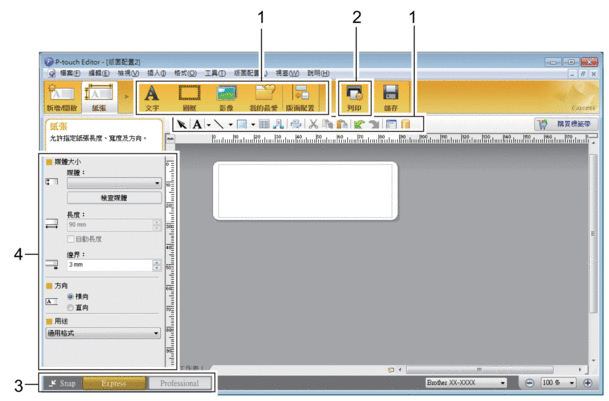Image resolution: width=609 pixels, height=401 pixels.
Task: Click the 列印 (Print) icon
Action: (354, 97)
